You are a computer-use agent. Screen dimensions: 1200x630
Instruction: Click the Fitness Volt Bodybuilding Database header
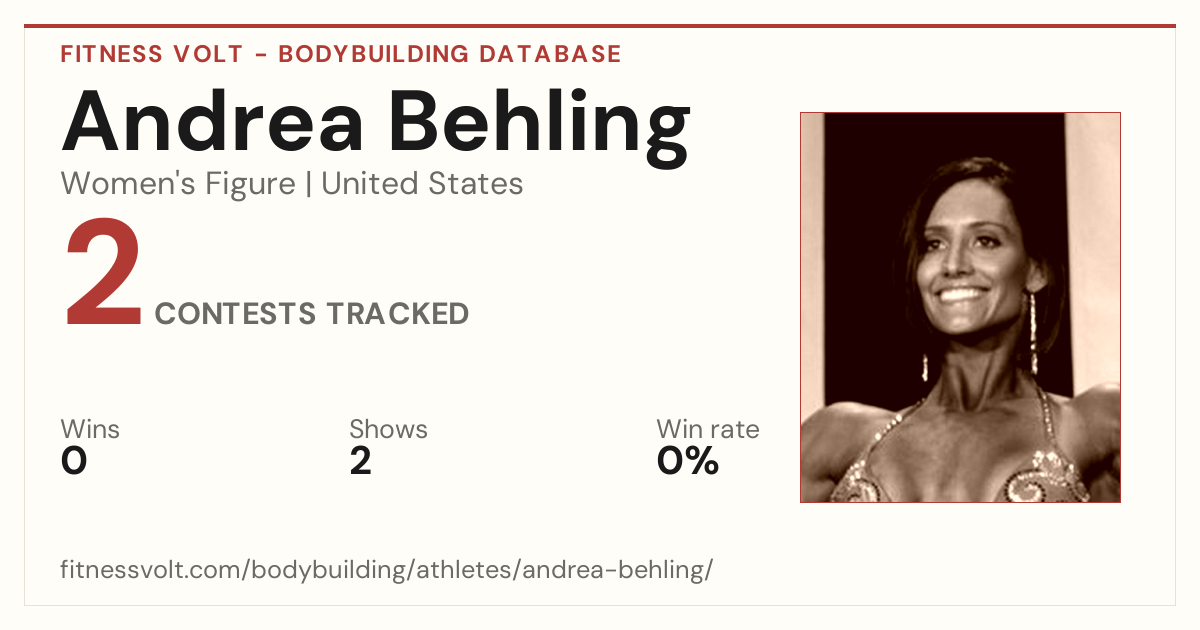341,54
